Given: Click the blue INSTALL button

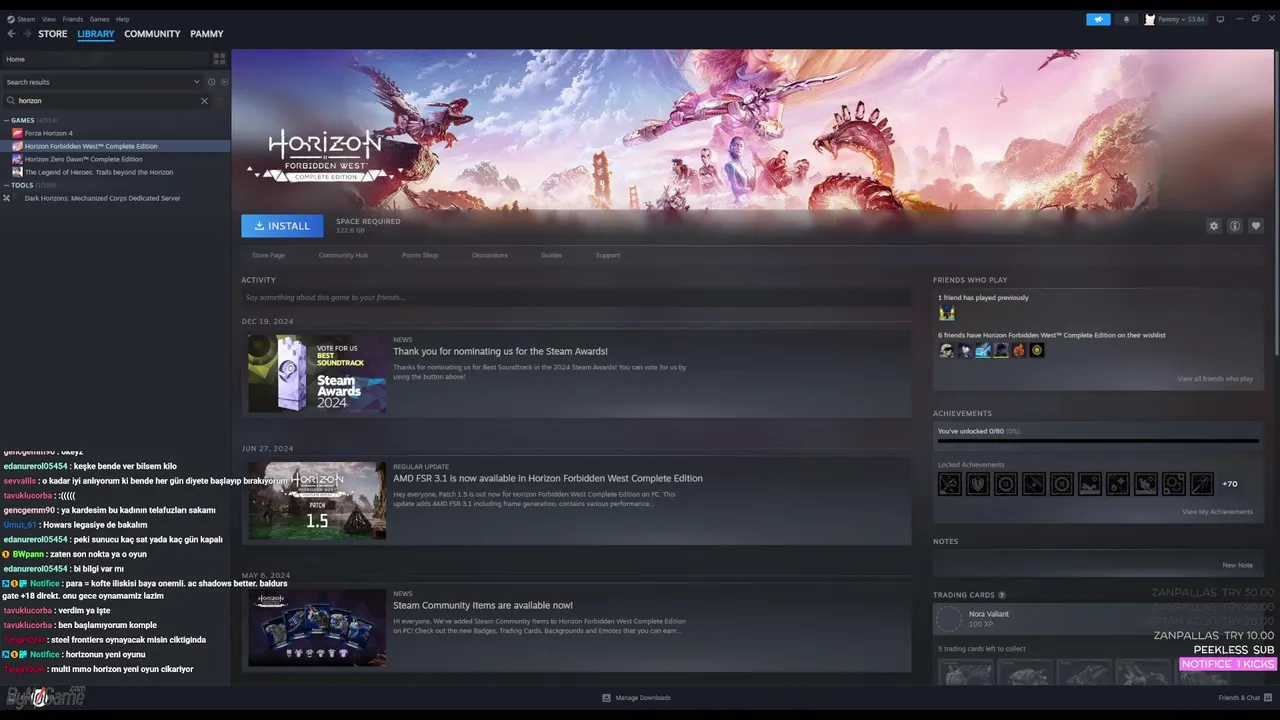Looking at the screenshot, I should click(282, 226).
